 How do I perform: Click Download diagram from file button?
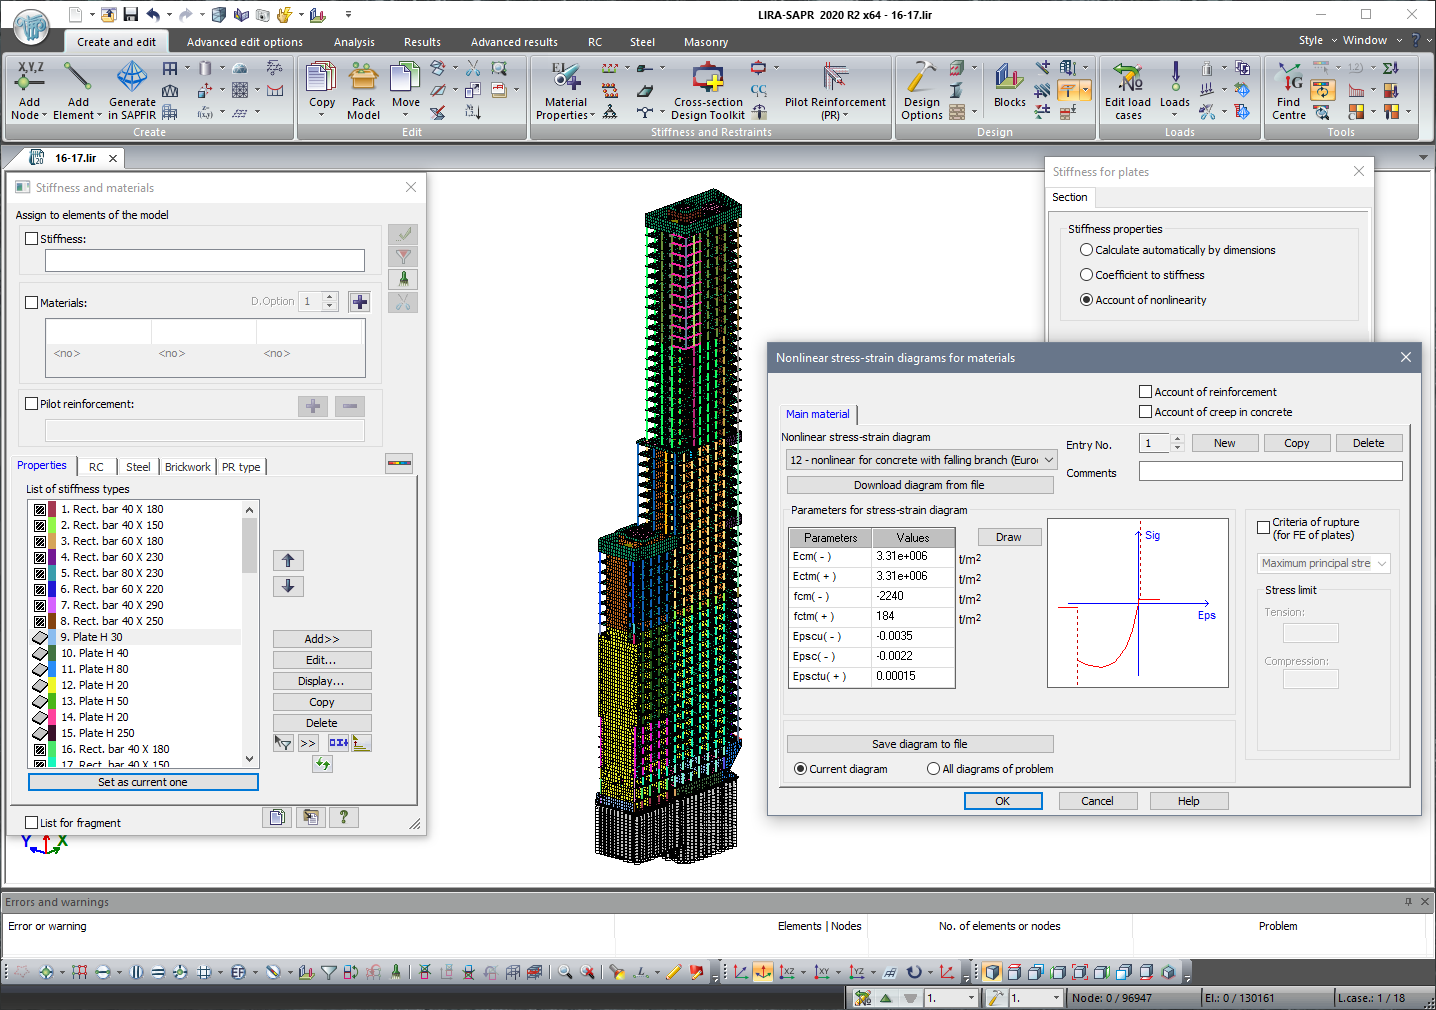pos(919,485)
